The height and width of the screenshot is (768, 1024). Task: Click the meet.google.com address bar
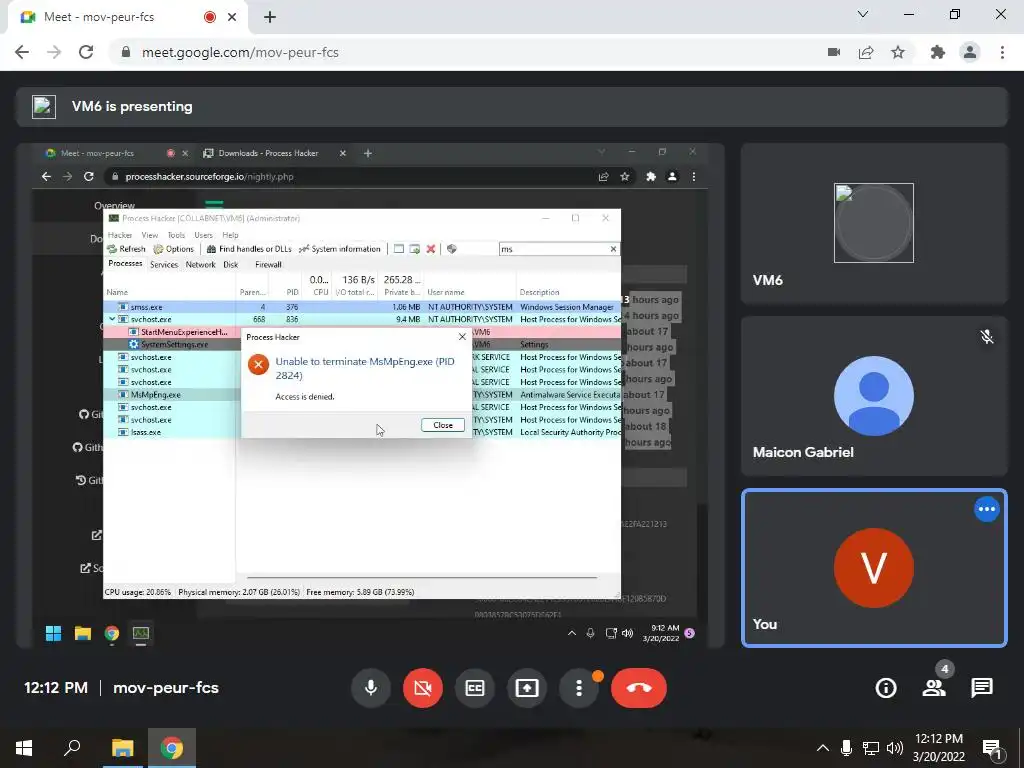pyautogui.click(x=457, y=52)
